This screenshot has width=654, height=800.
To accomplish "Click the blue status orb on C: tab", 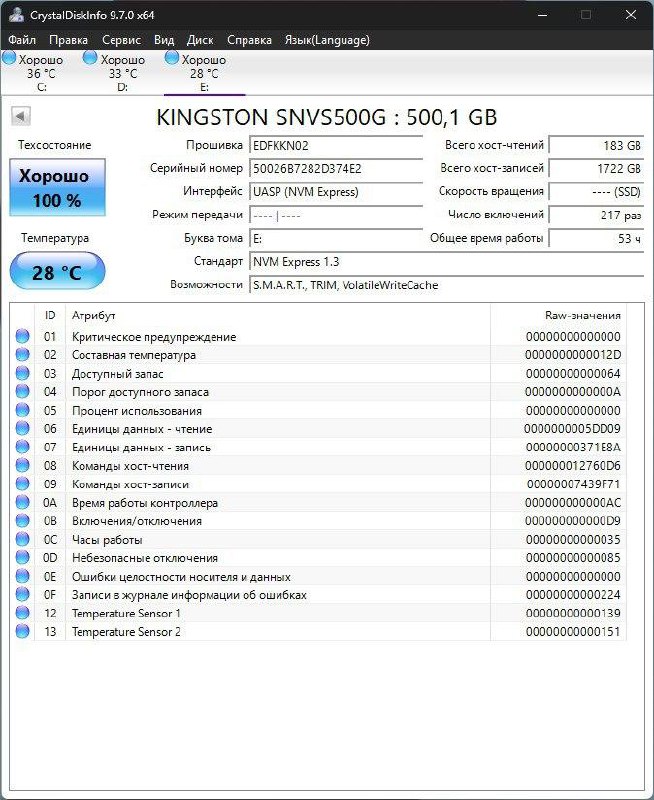I will coord(9,58).
